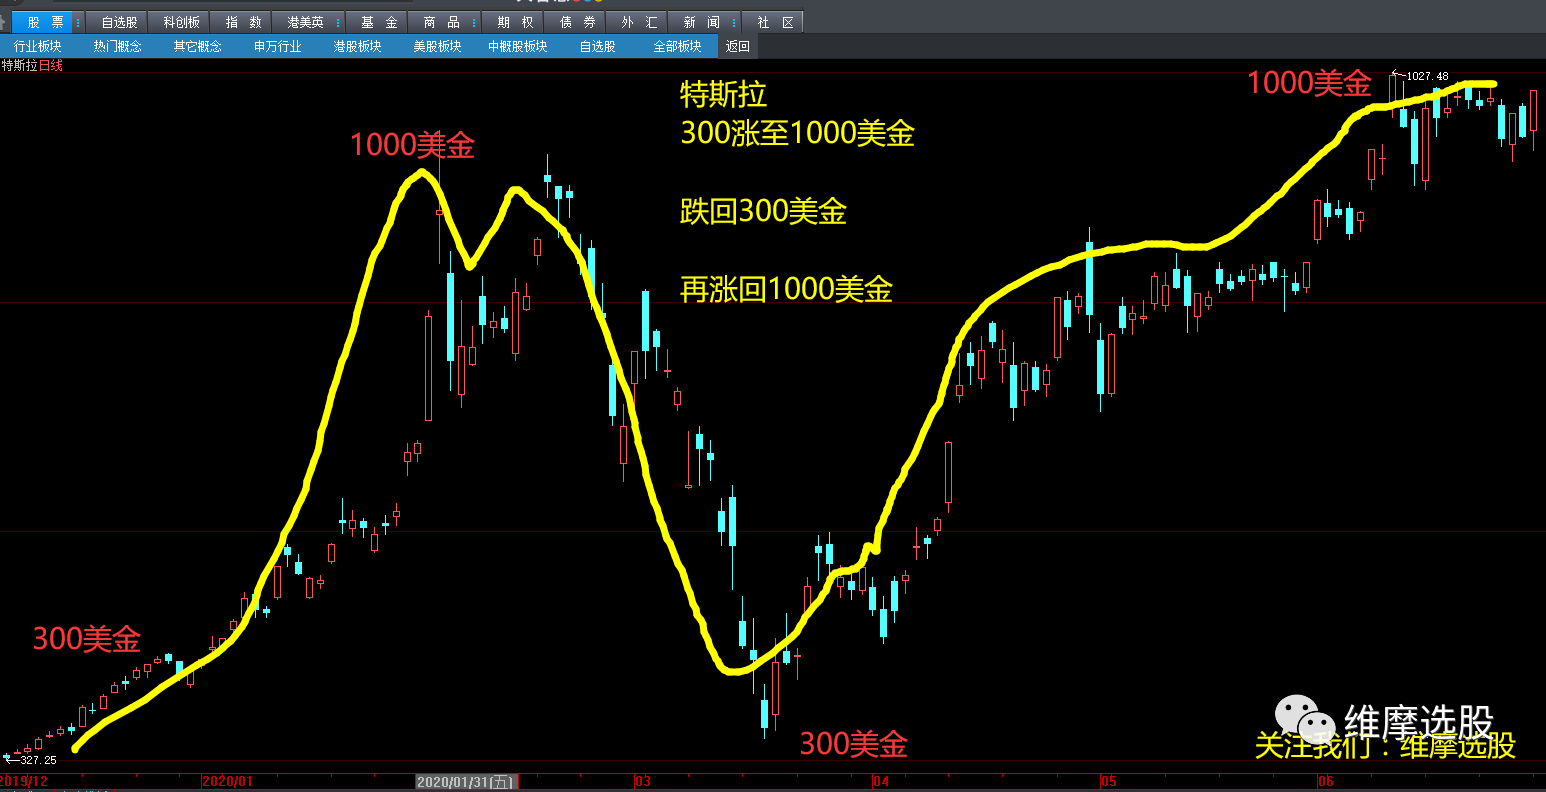Expand the dropdown dots beside 股票
The image size is (1546, 792).
click(79, 22)
